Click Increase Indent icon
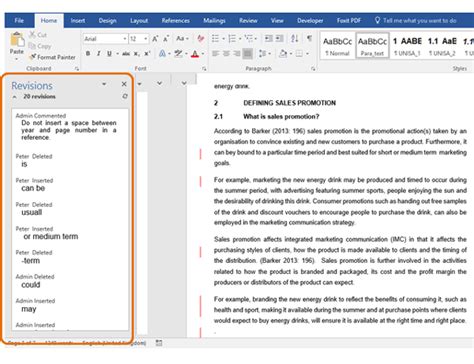 tap(280, 39)
